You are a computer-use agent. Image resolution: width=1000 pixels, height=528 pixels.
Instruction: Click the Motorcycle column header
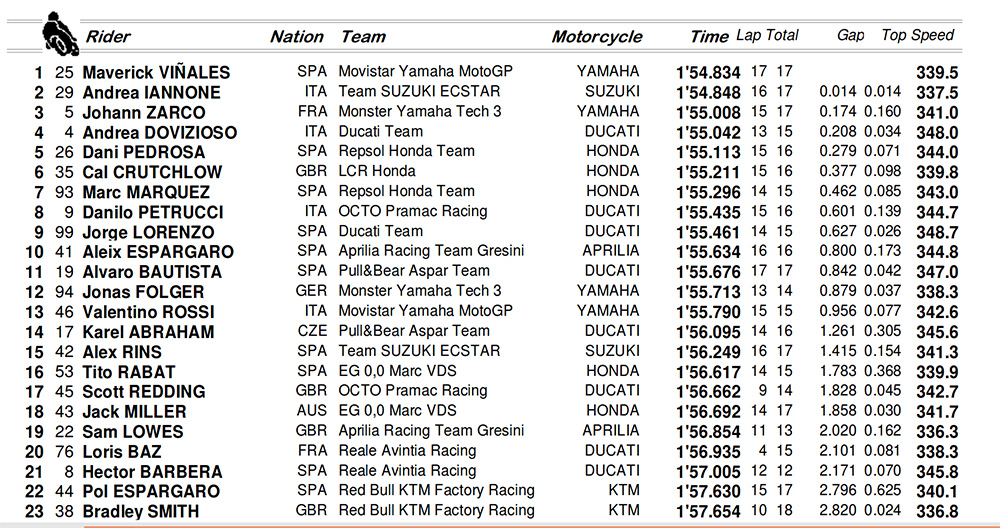[x=597, y=37]
